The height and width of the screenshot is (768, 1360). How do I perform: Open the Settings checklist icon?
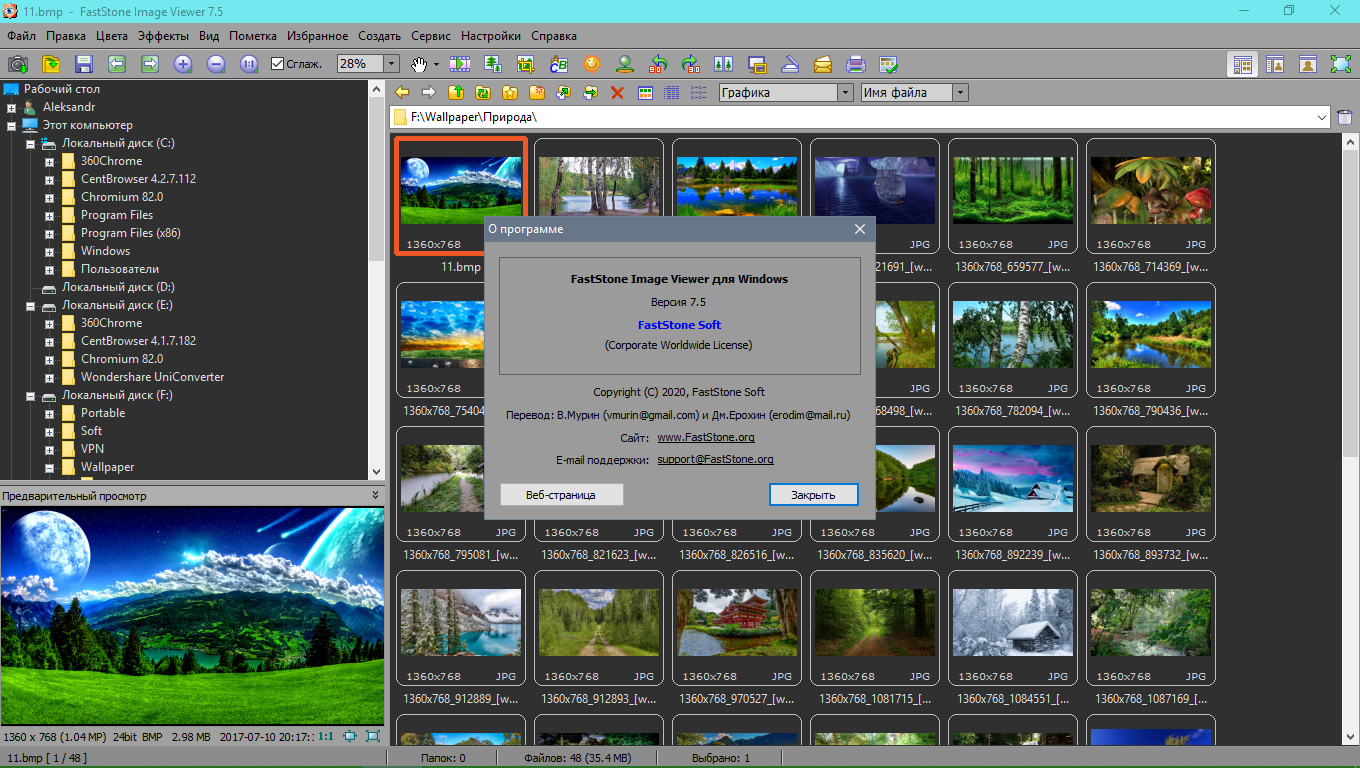(889, 64)
